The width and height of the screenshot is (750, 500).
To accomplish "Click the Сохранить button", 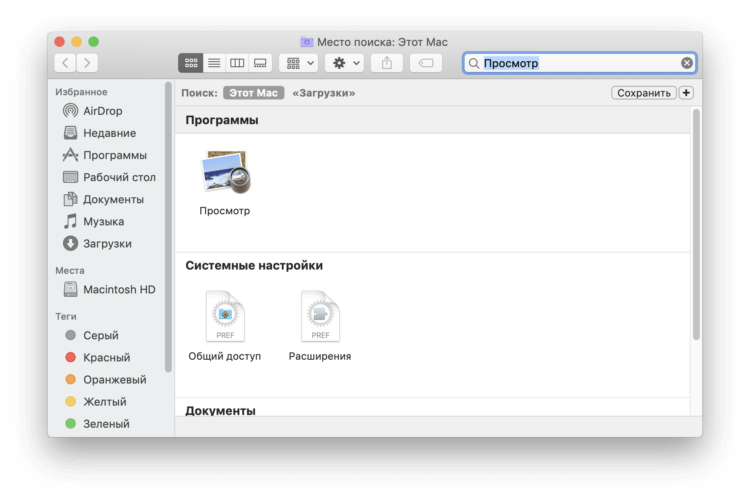I will (x=644, y=93).
